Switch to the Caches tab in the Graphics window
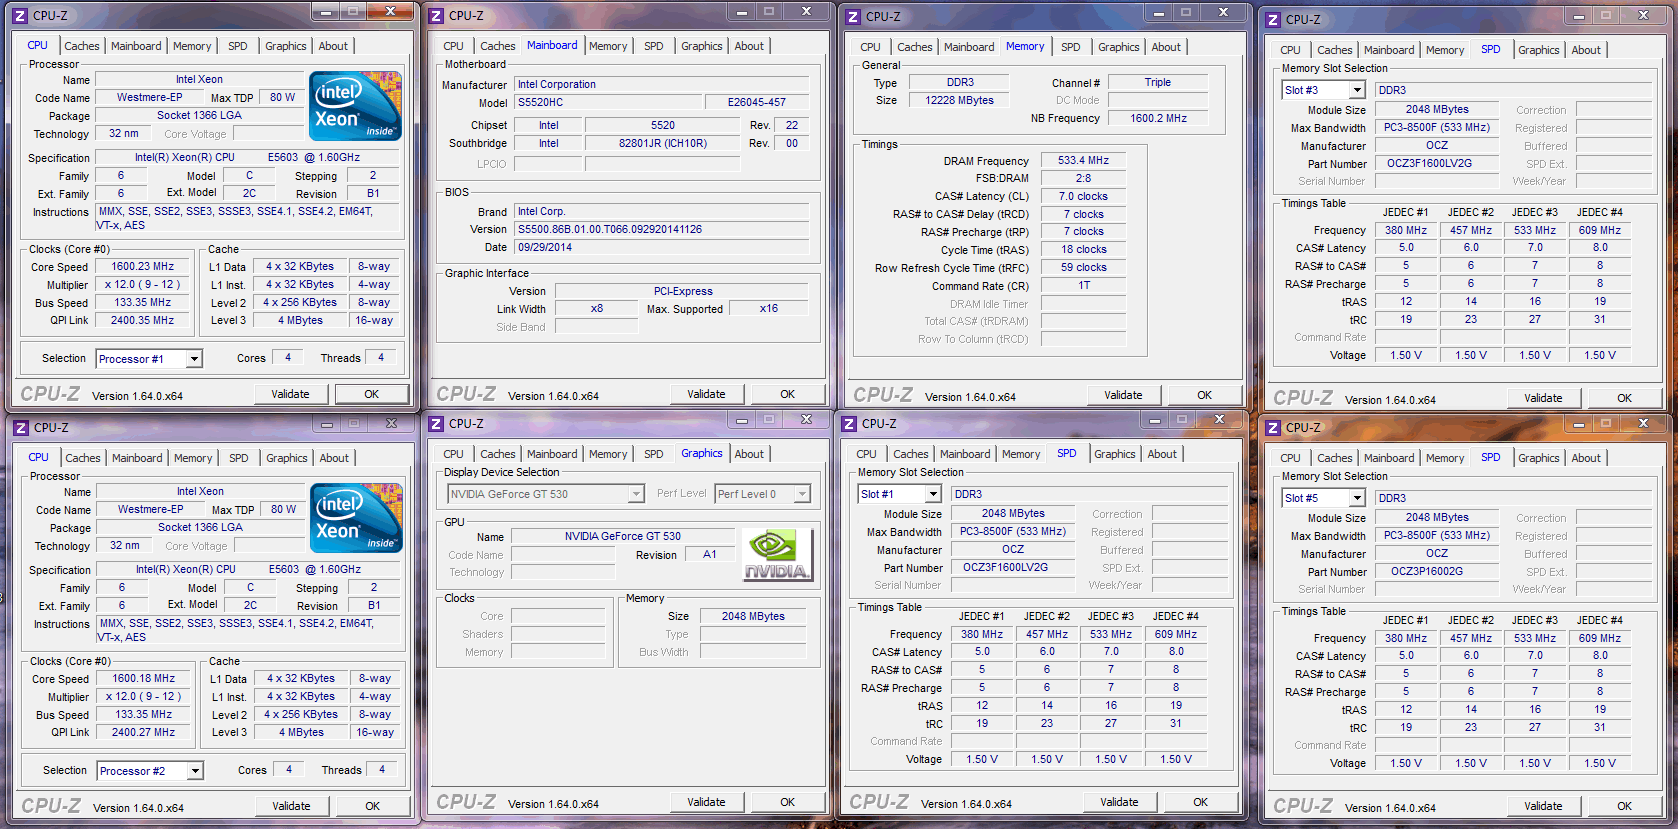The image size is (1678, 829). coord(498,454)
